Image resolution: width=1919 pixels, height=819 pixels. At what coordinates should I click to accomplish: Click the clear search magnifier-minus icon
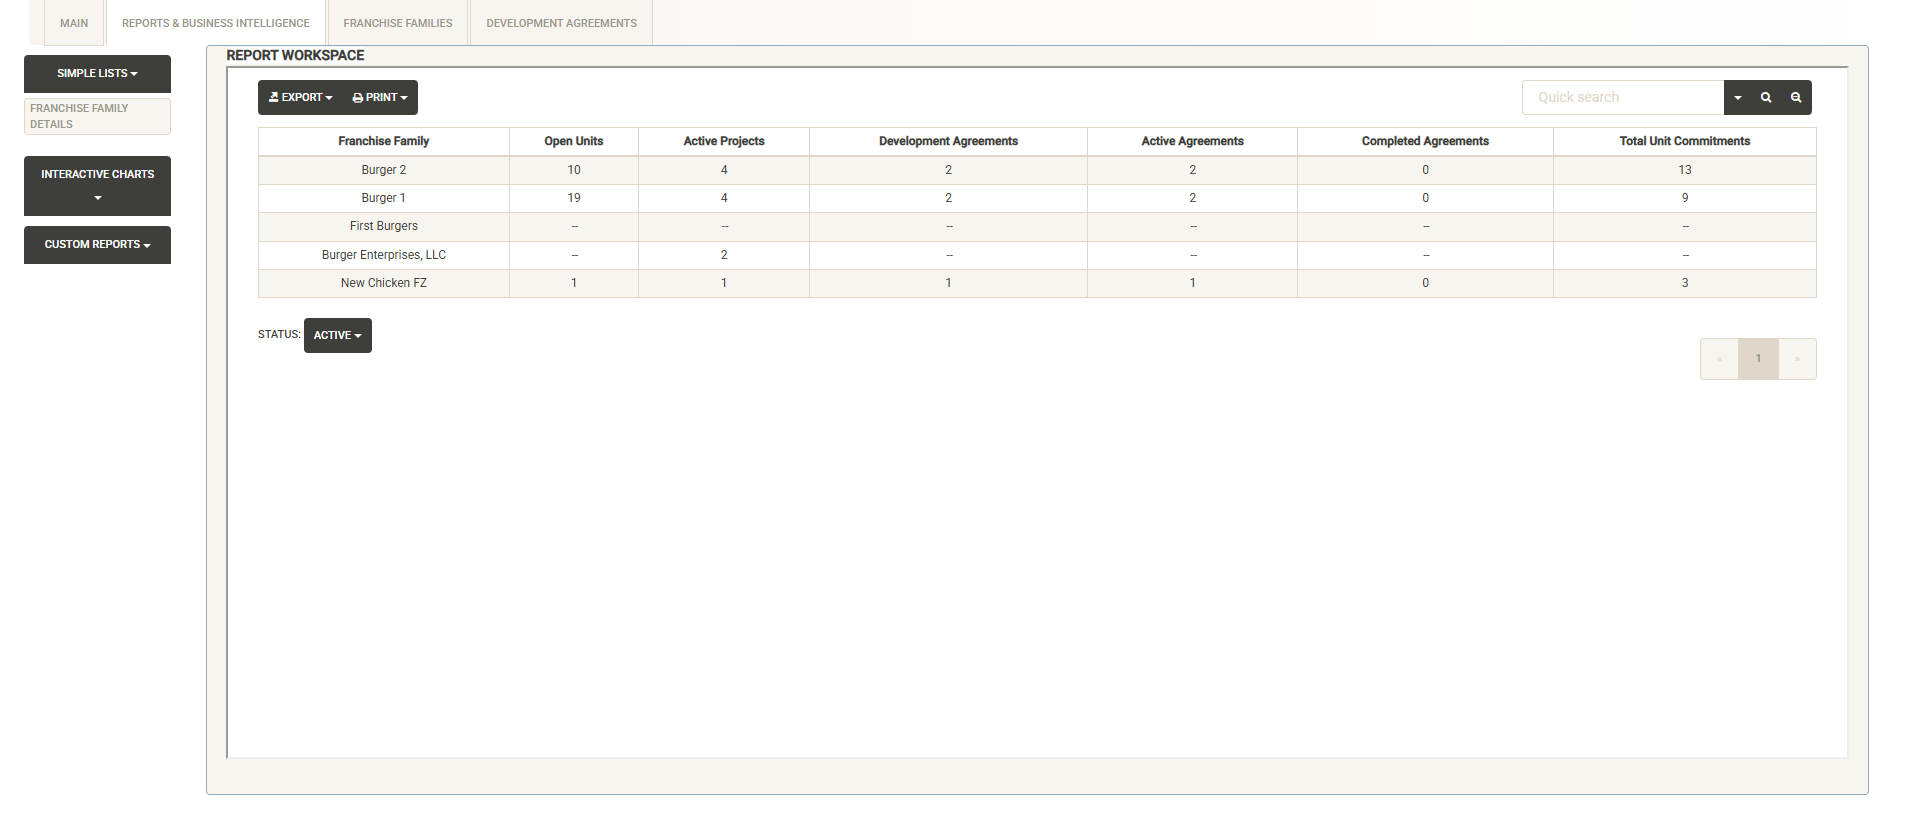tap(1796, 98)
